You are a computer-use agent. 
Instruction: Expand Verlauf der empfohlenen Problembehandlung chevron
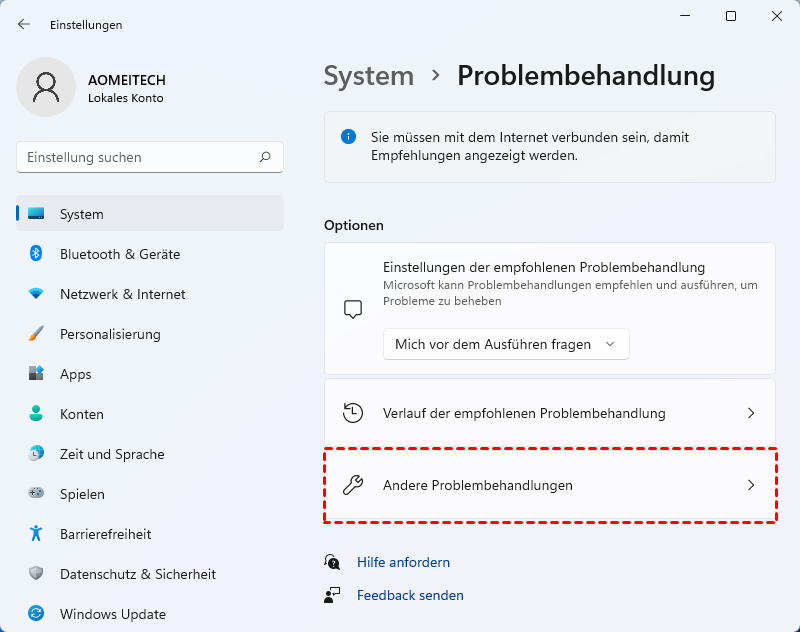(x=752, y=413)
